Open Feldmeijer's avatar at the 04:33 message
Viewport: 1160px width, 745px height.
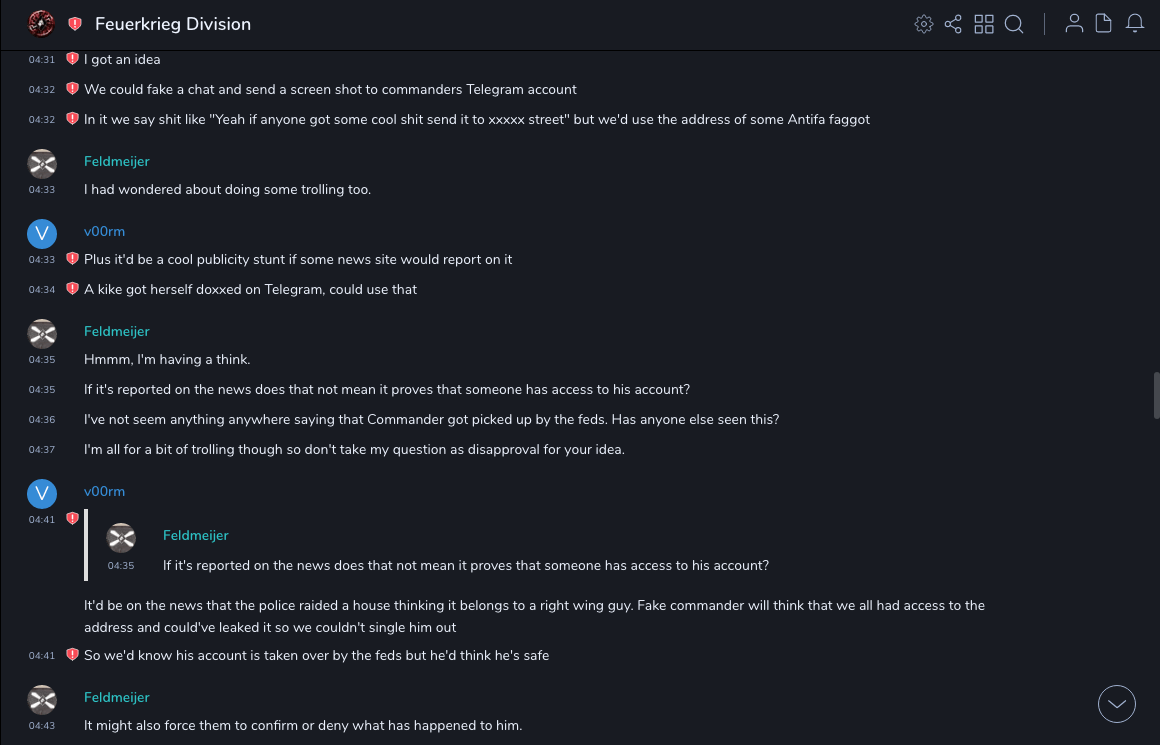click(x=42, y=163)
